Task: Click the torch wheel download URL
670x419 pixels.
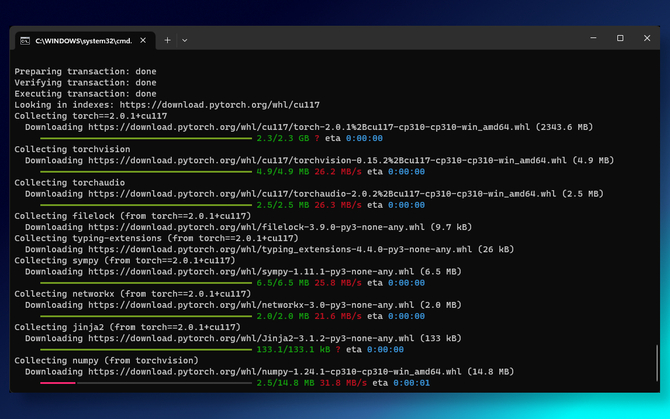Action: [x=309, y=127]
